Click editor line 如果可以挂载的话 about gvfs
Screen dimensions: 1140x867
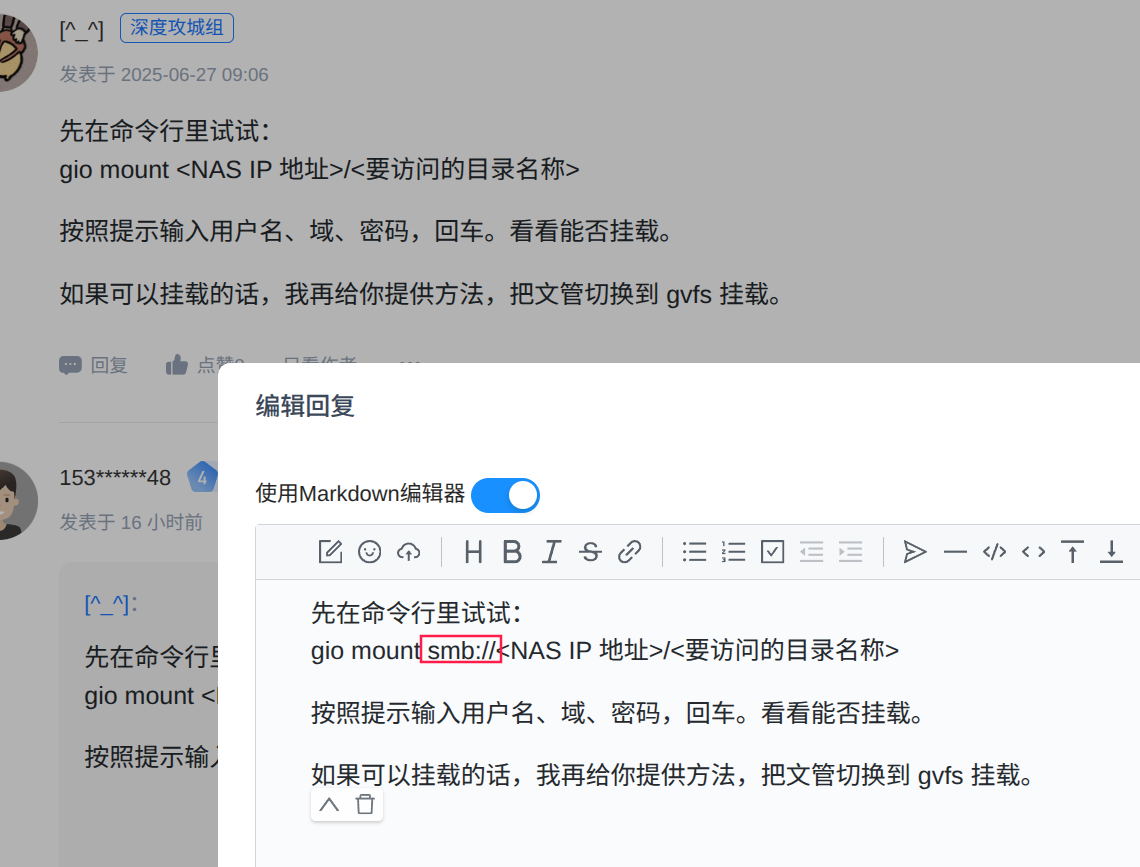point(673,775)
